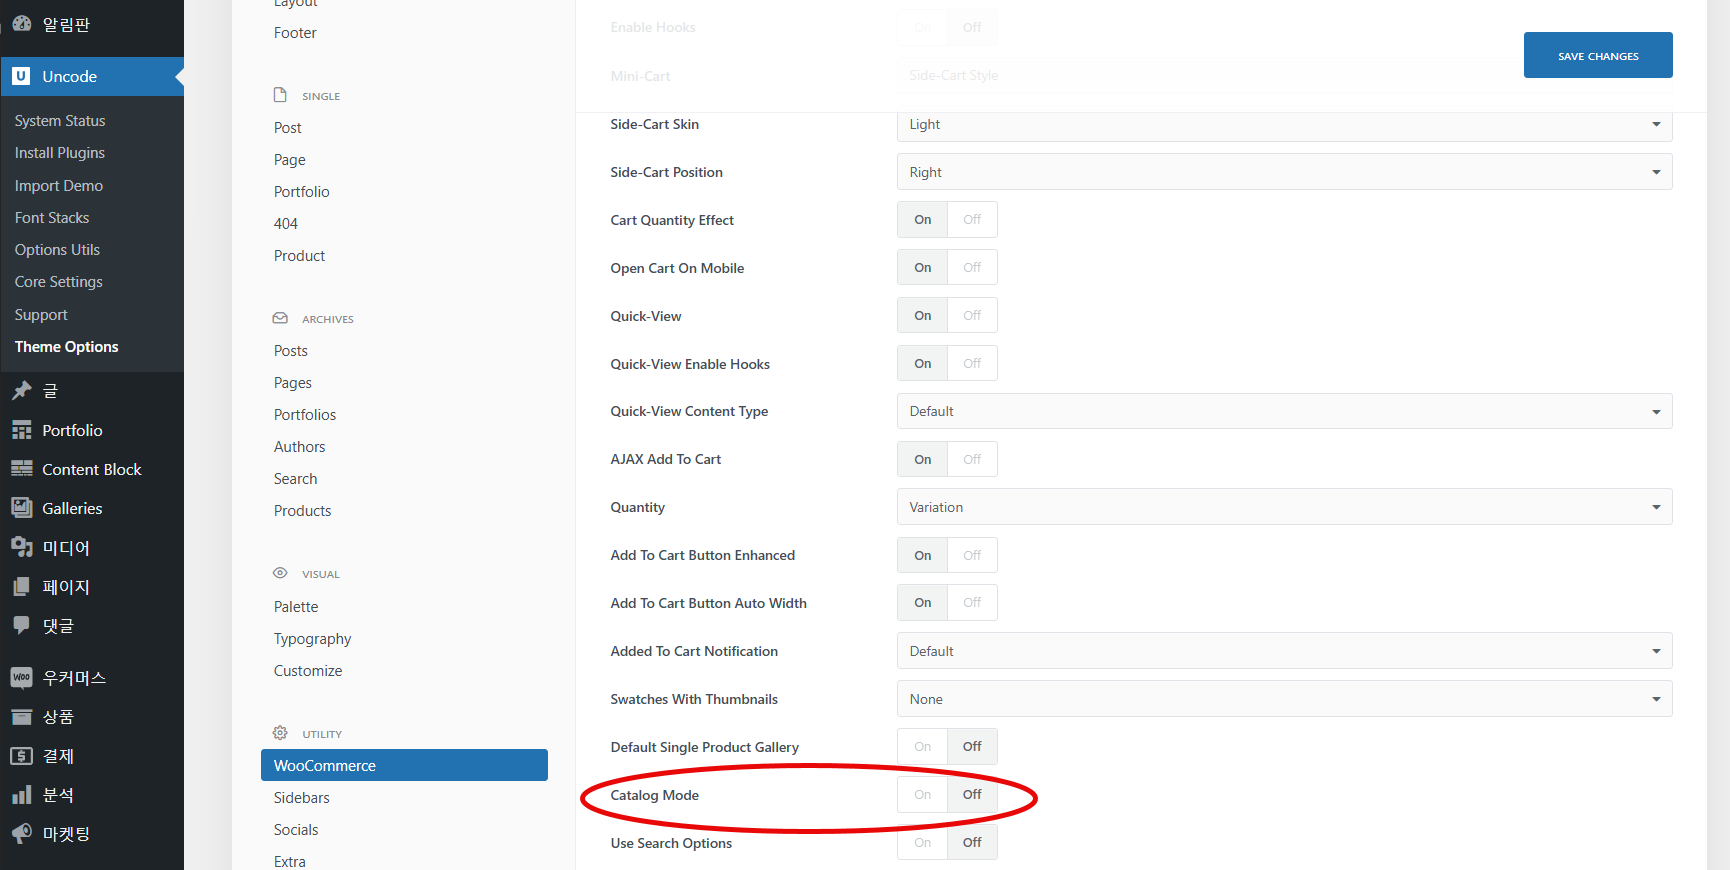Image resolution: width=1730 pixels, height=870 pixels.
Task: Open Install Plugins submenu item
Action: point(60,153)
